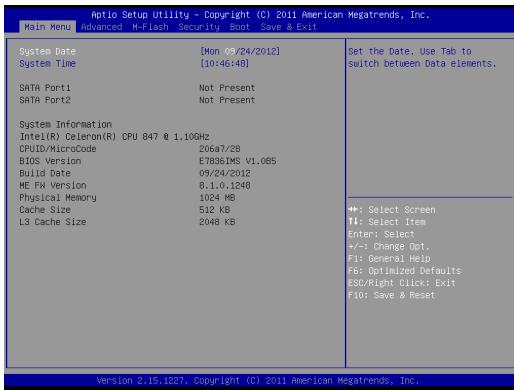Select the Boot tab
Screen dimensions: 514x390
tap(240, 27)
